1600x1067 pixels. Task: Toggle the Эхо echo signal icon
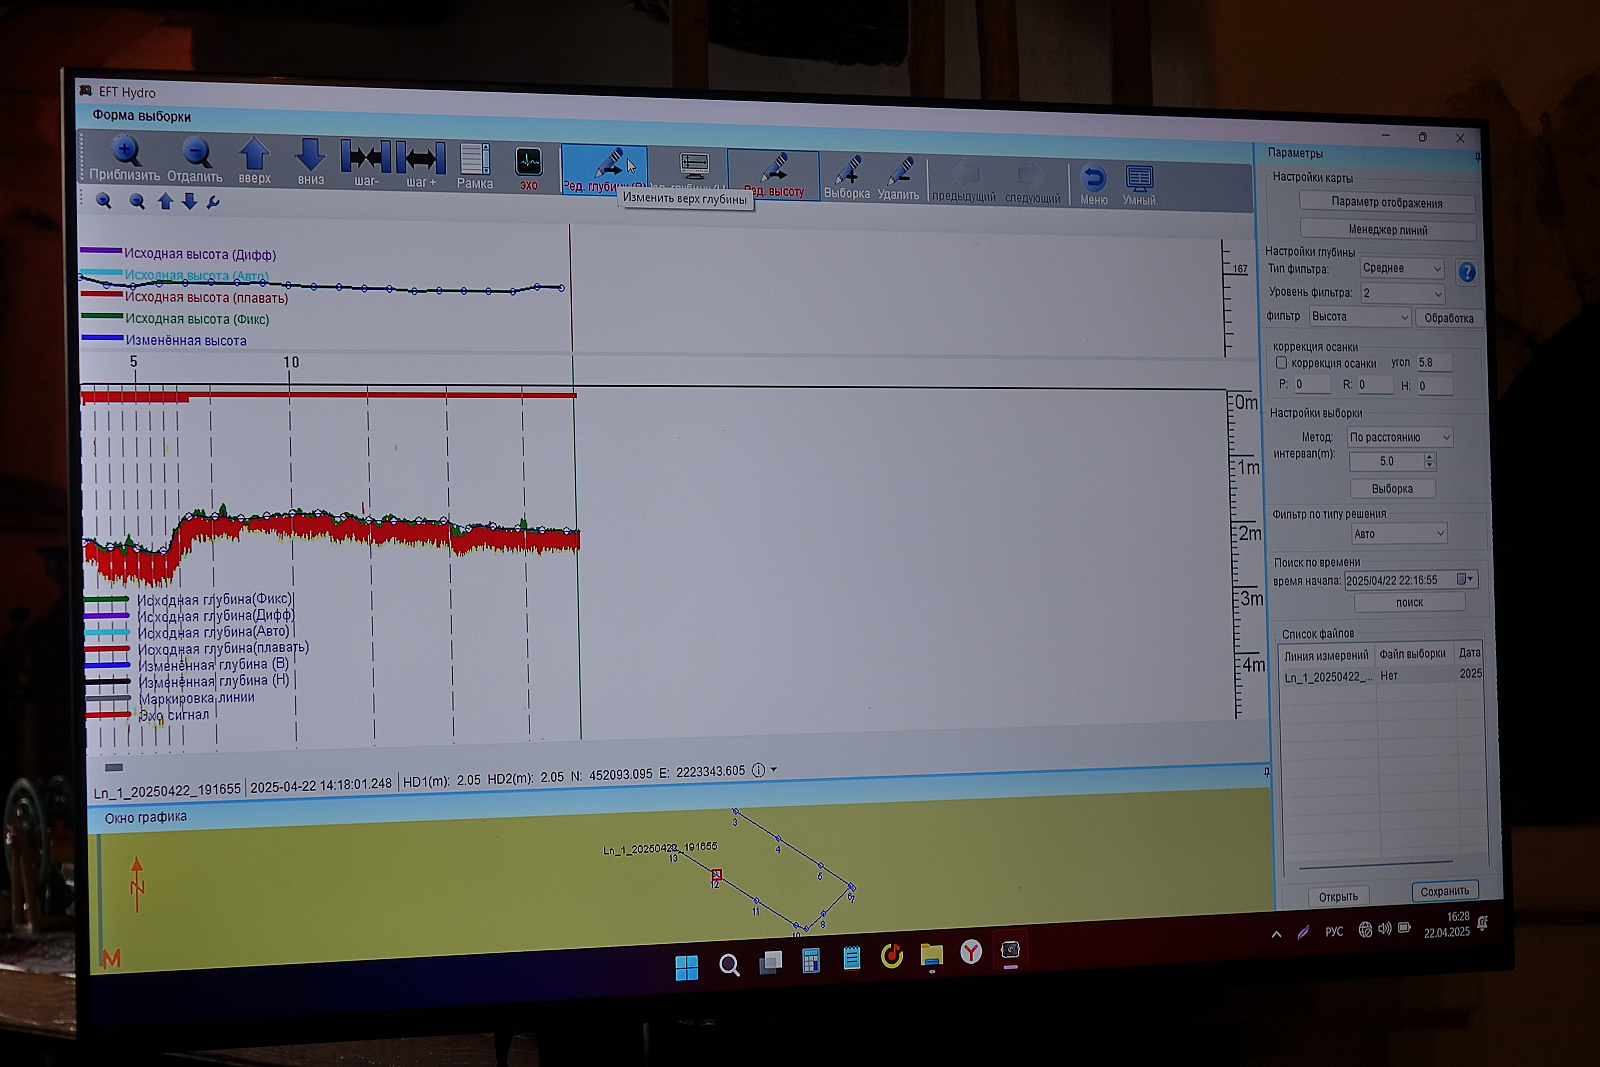tap(528, 163)
